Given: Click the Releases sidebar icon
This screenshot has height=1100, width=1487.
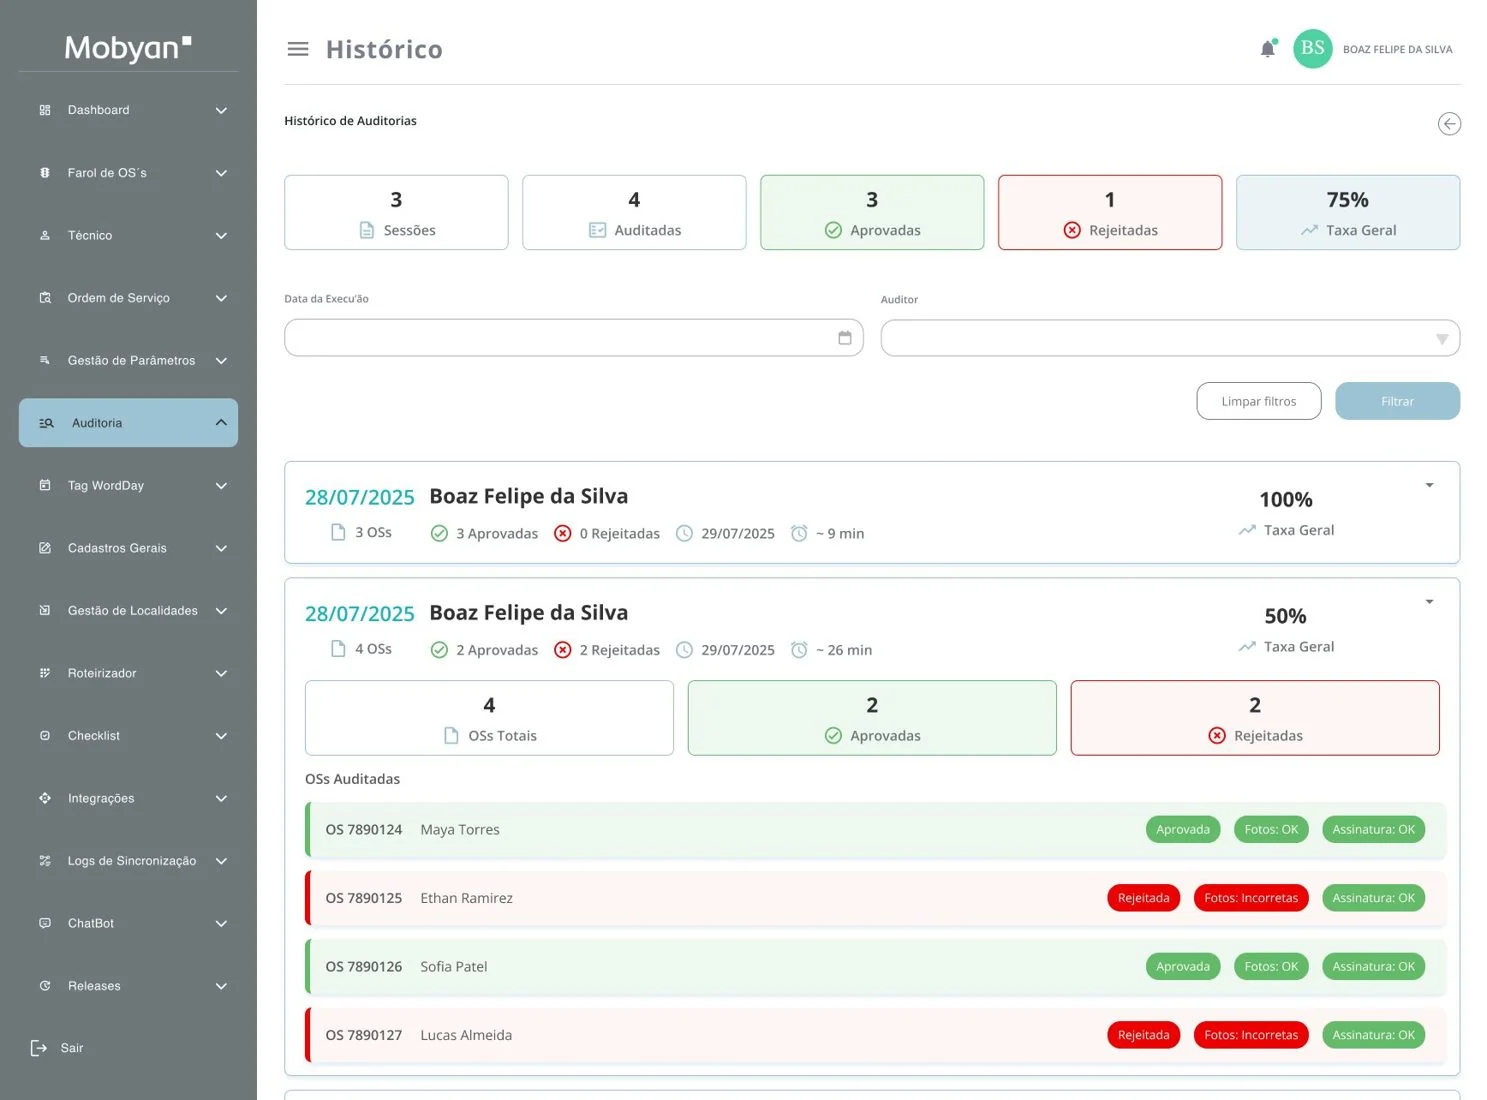Looking at the screenshot, I should [45, 986].
